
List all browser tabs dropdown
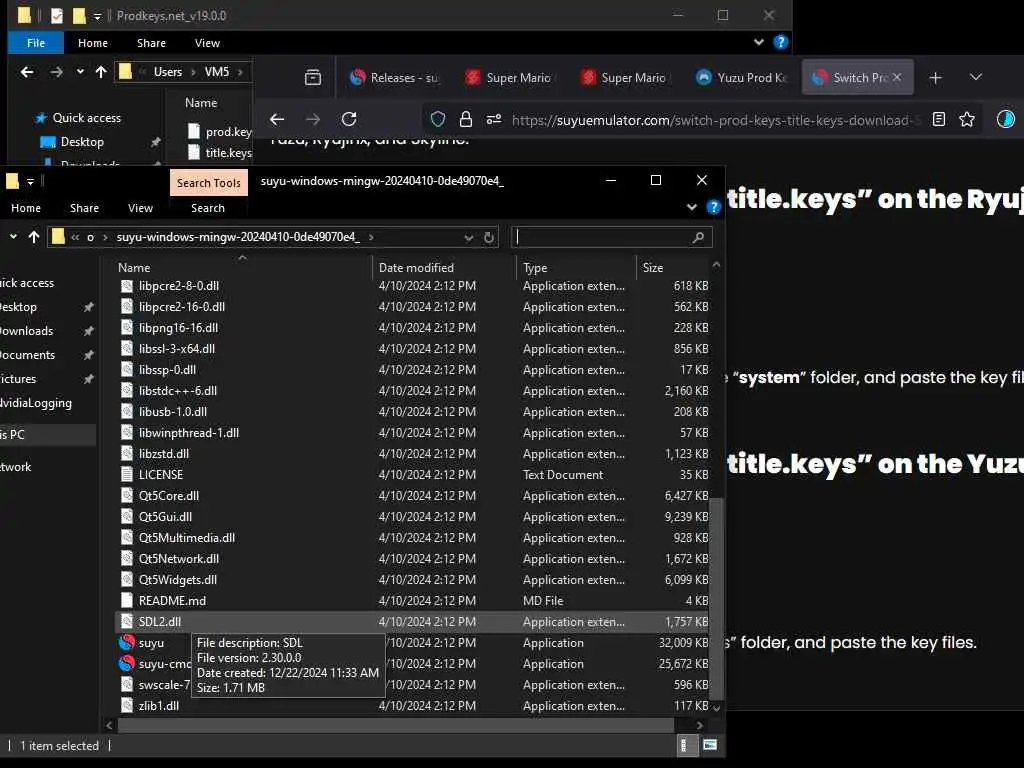click(976, 77)
